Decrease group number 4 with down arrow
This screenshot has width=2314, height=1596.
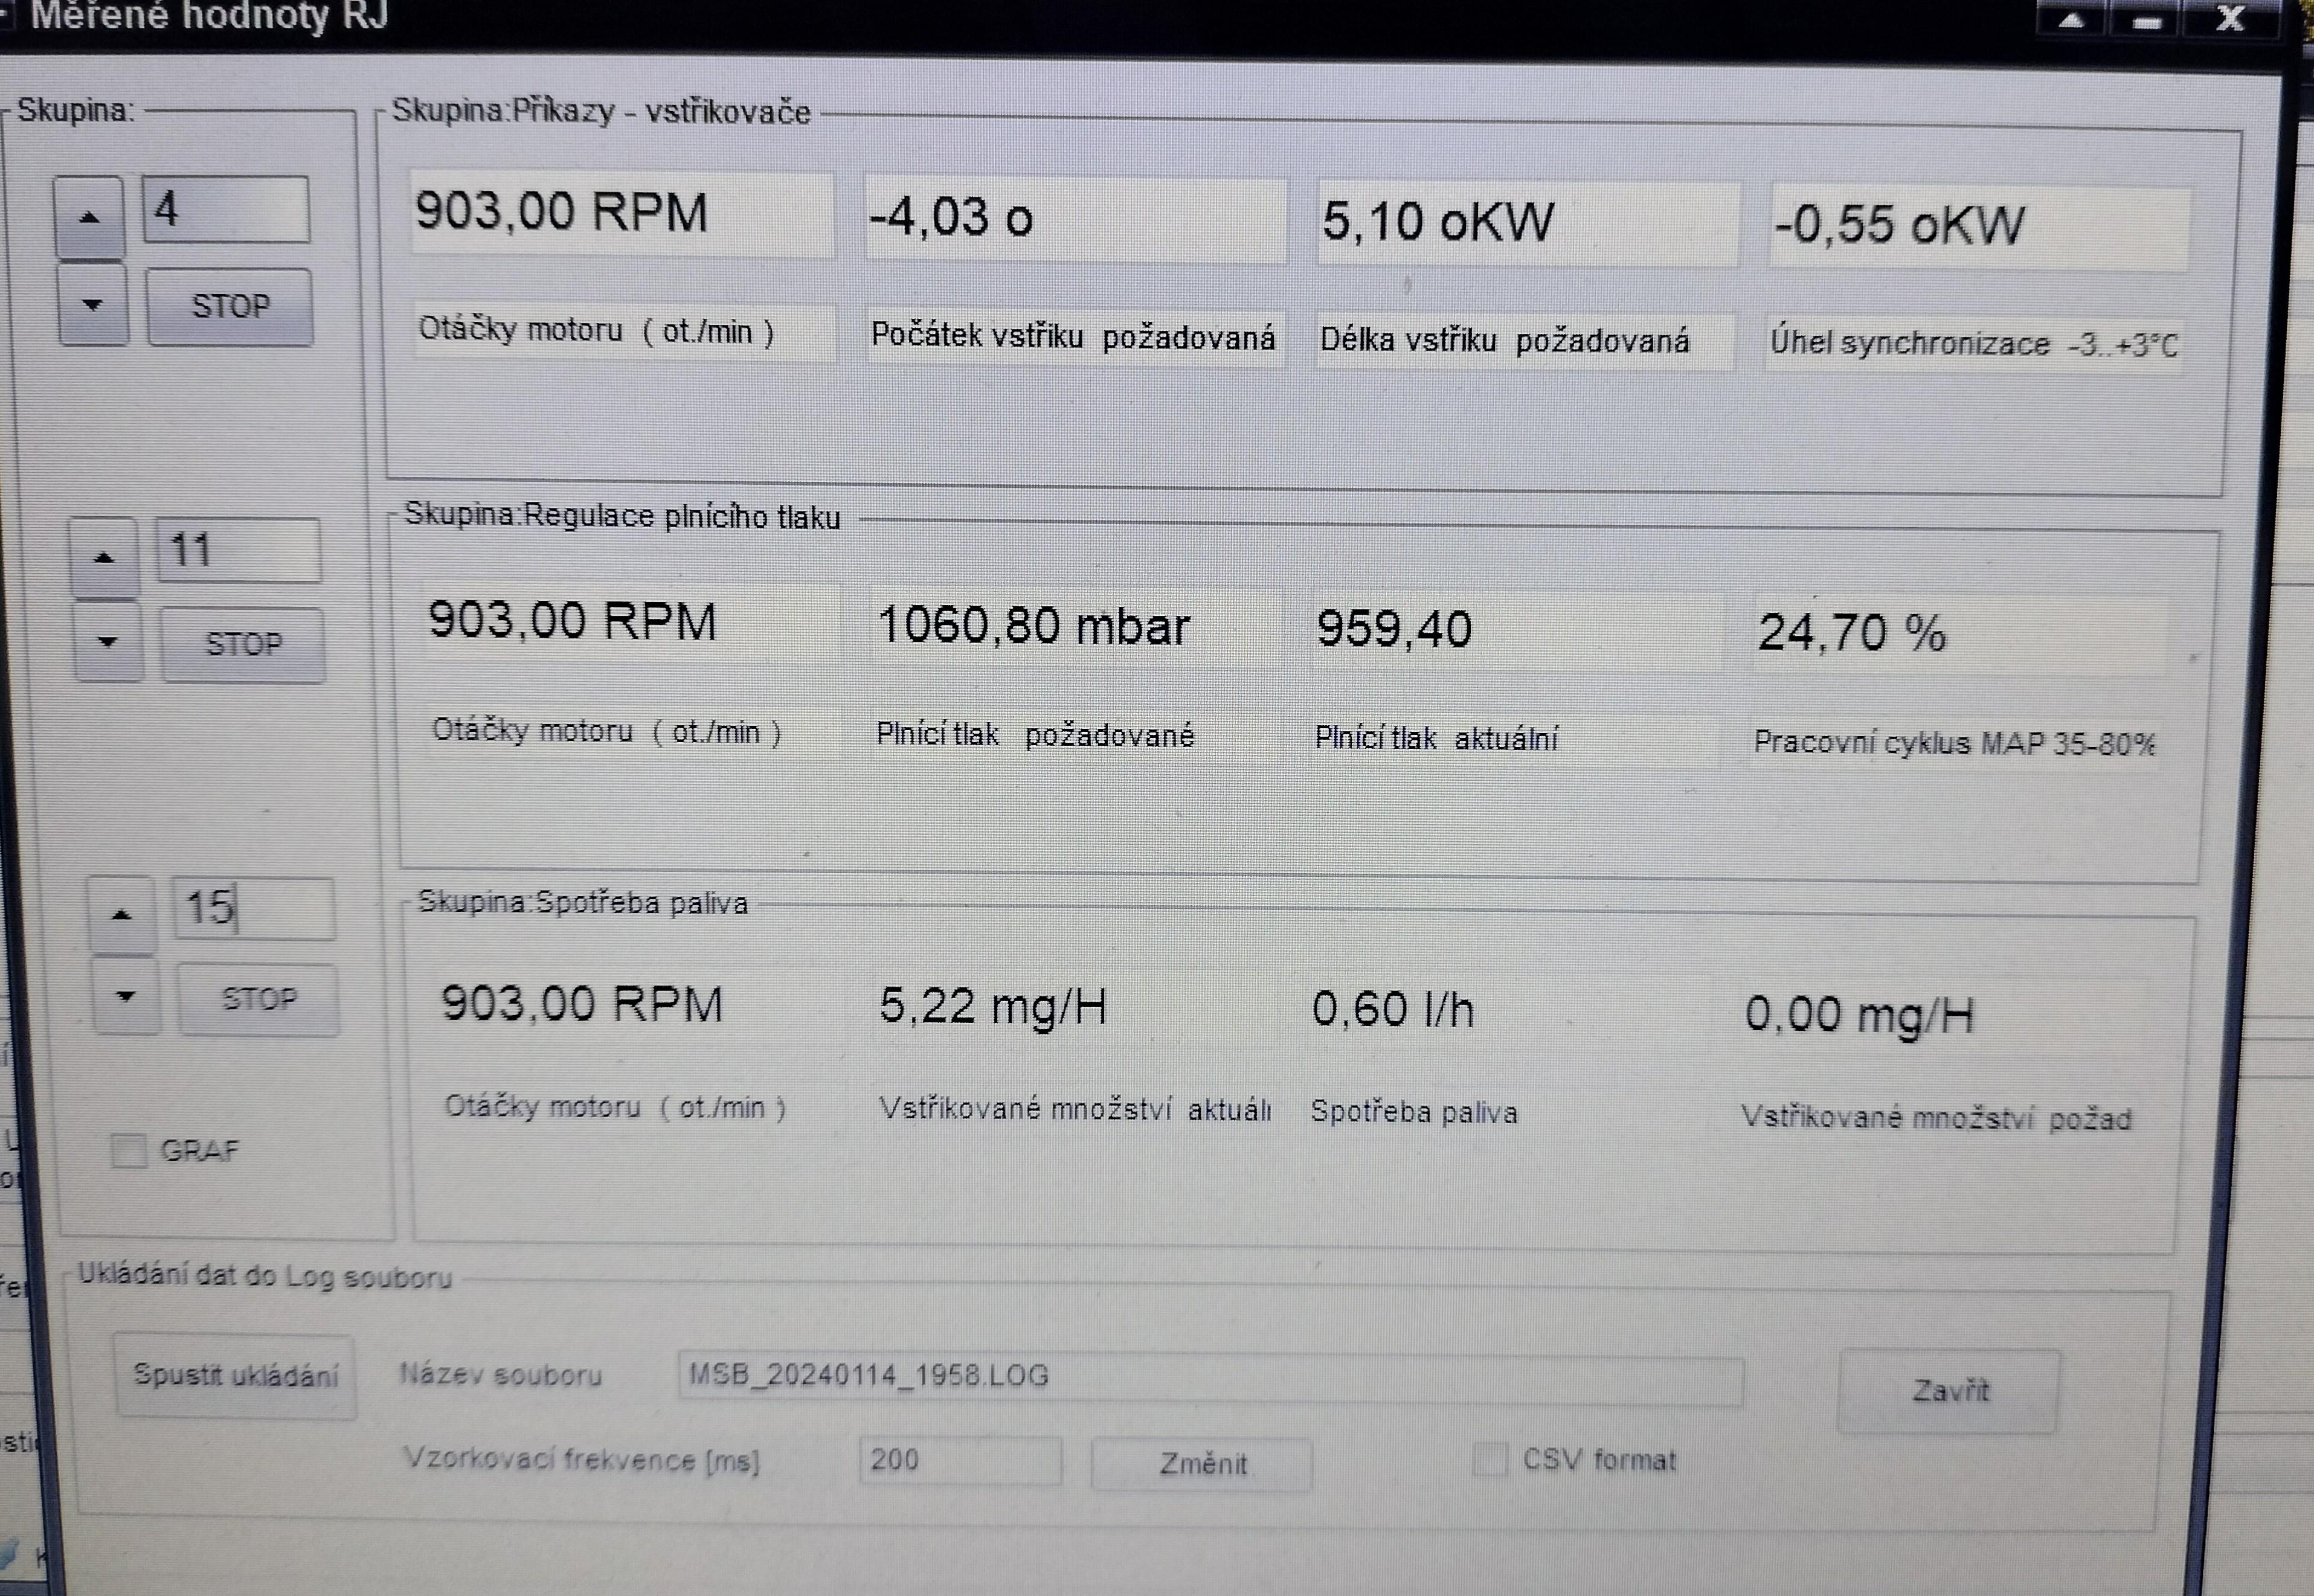(x=93, y=305)
